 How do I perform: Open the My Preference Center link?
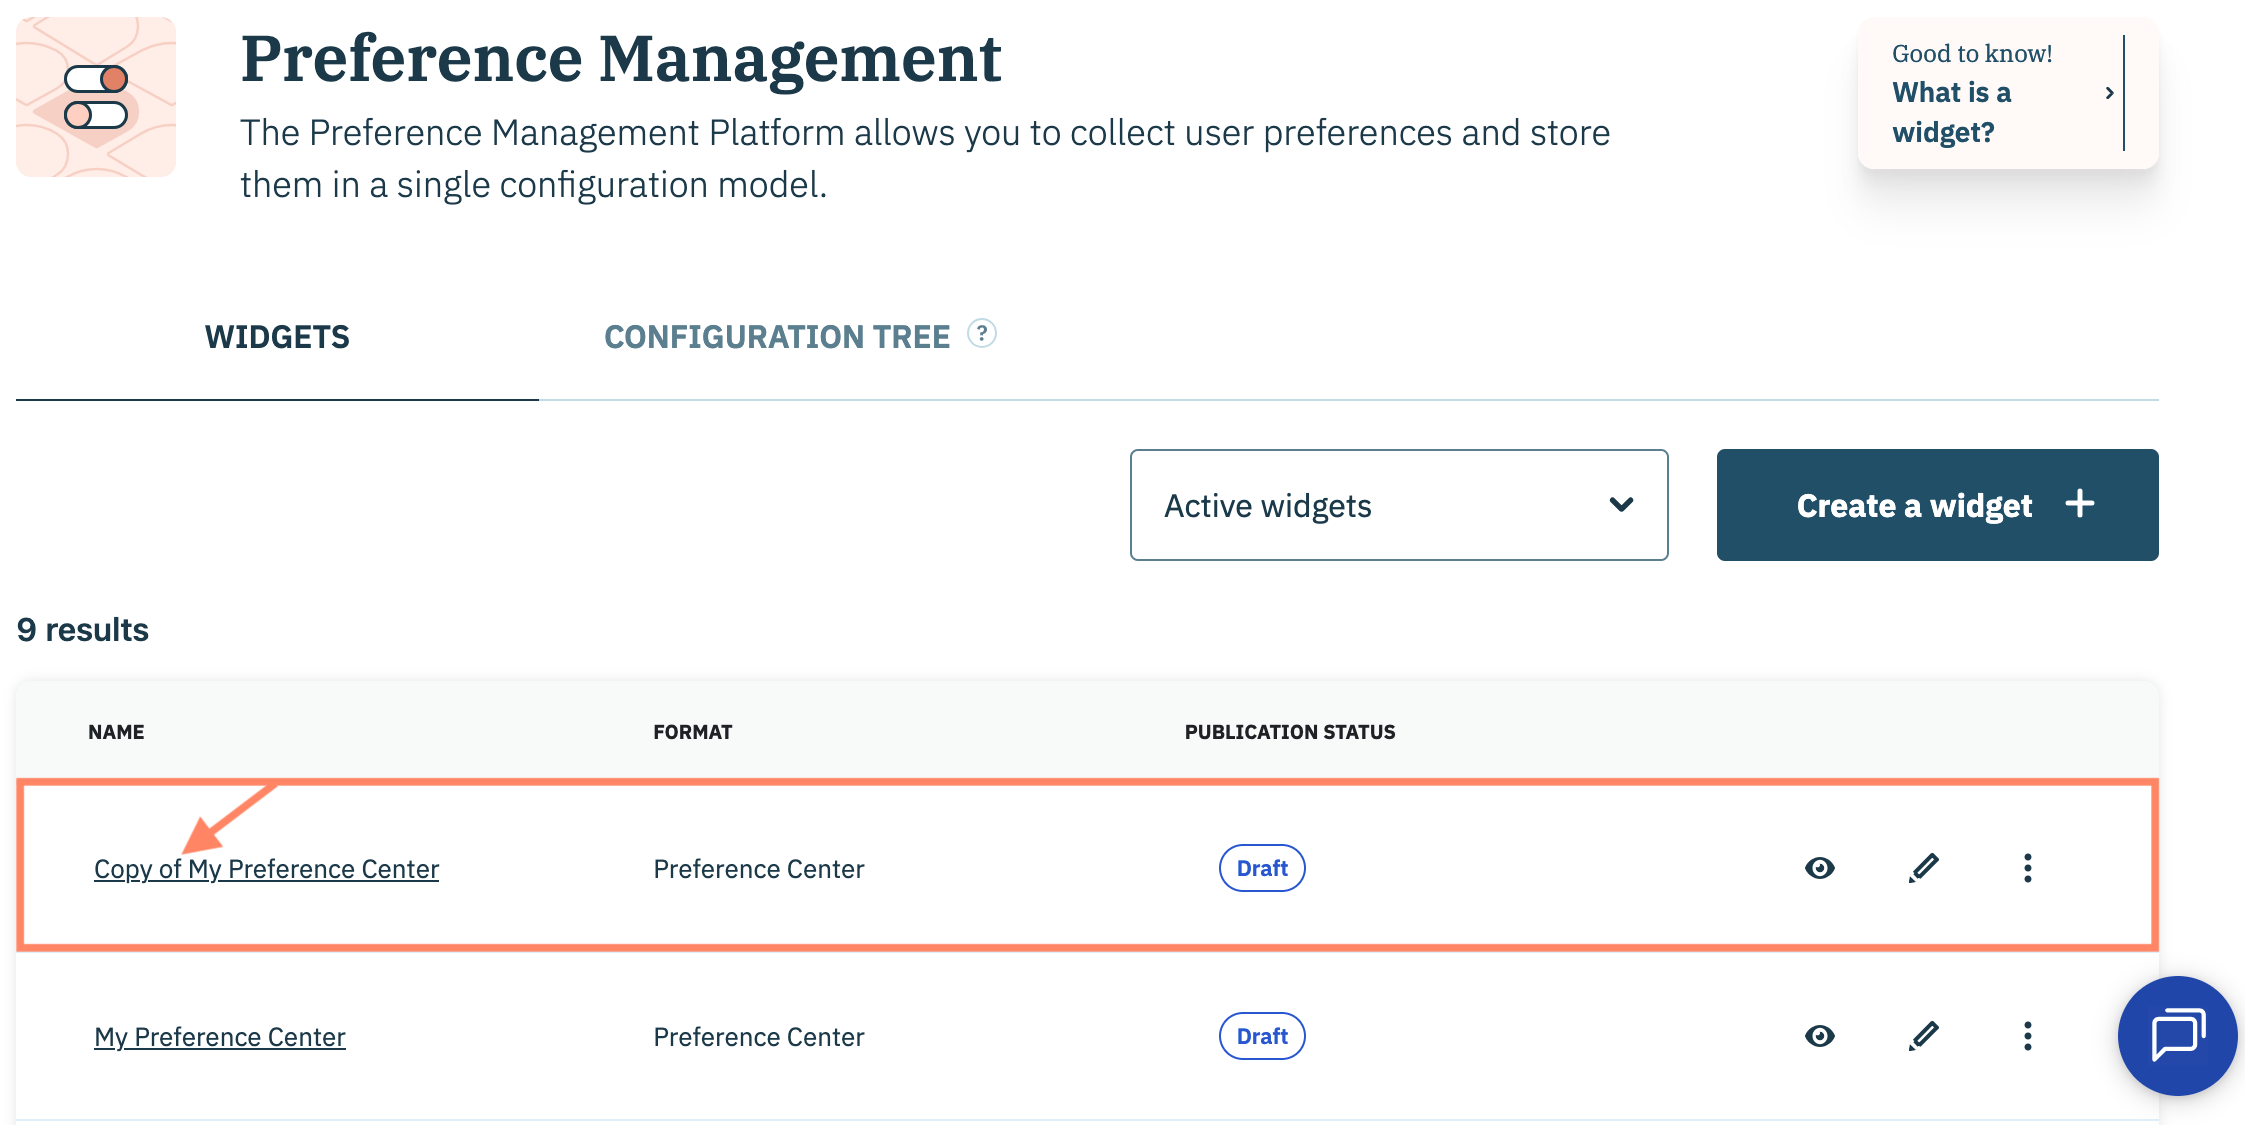[x=220, y=1037]
